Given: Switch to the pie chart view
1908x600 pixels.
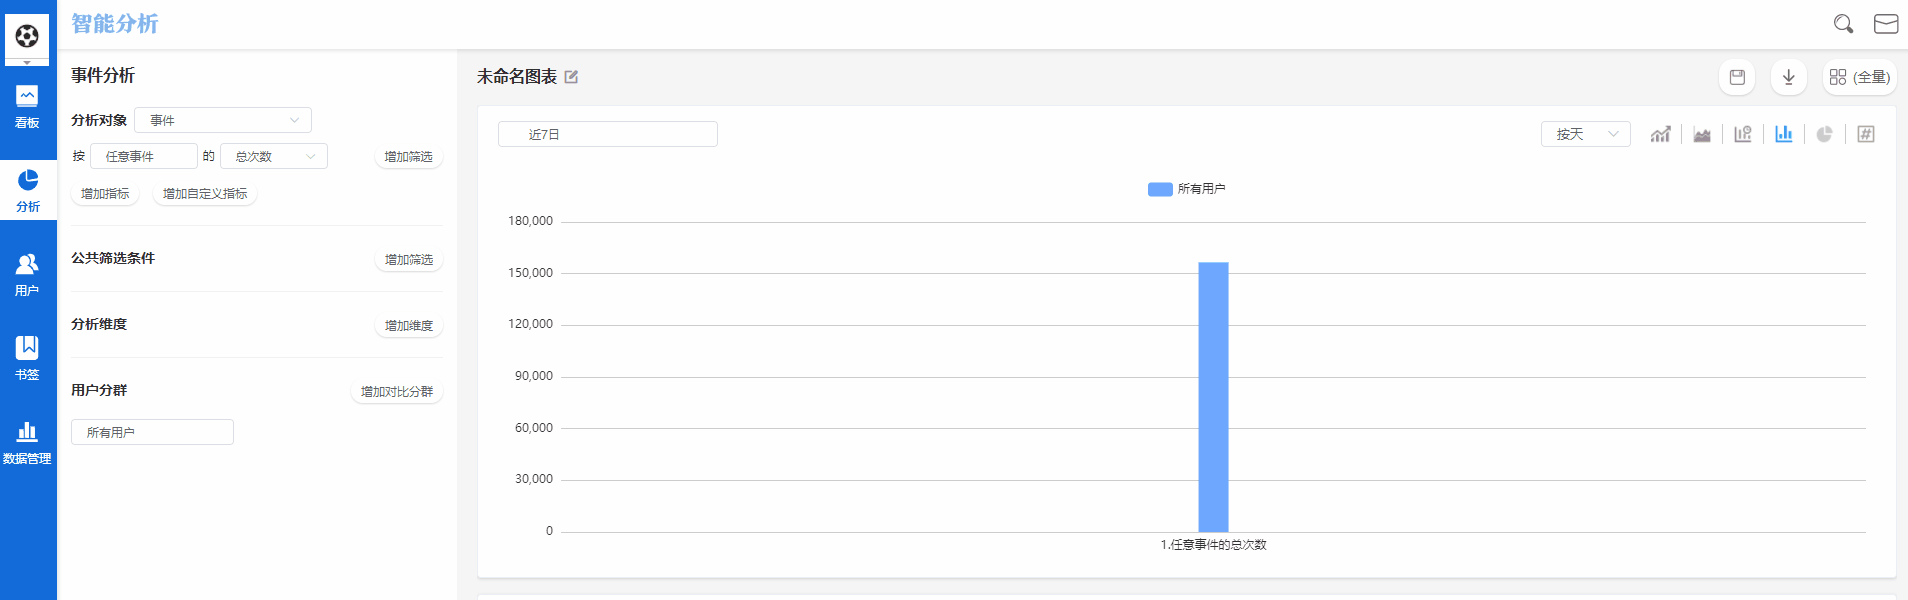Looking at the screenshot, I should click(1825, 134).
